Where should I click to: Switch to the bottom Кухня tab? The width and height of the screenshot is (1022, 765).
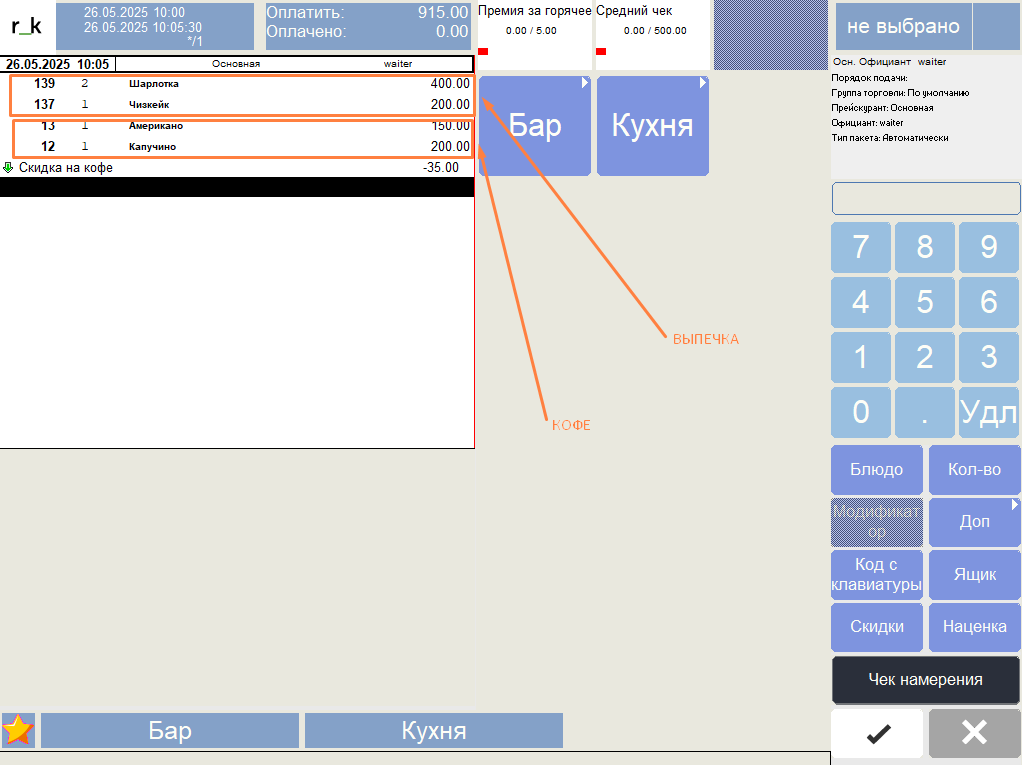[433, 730]
